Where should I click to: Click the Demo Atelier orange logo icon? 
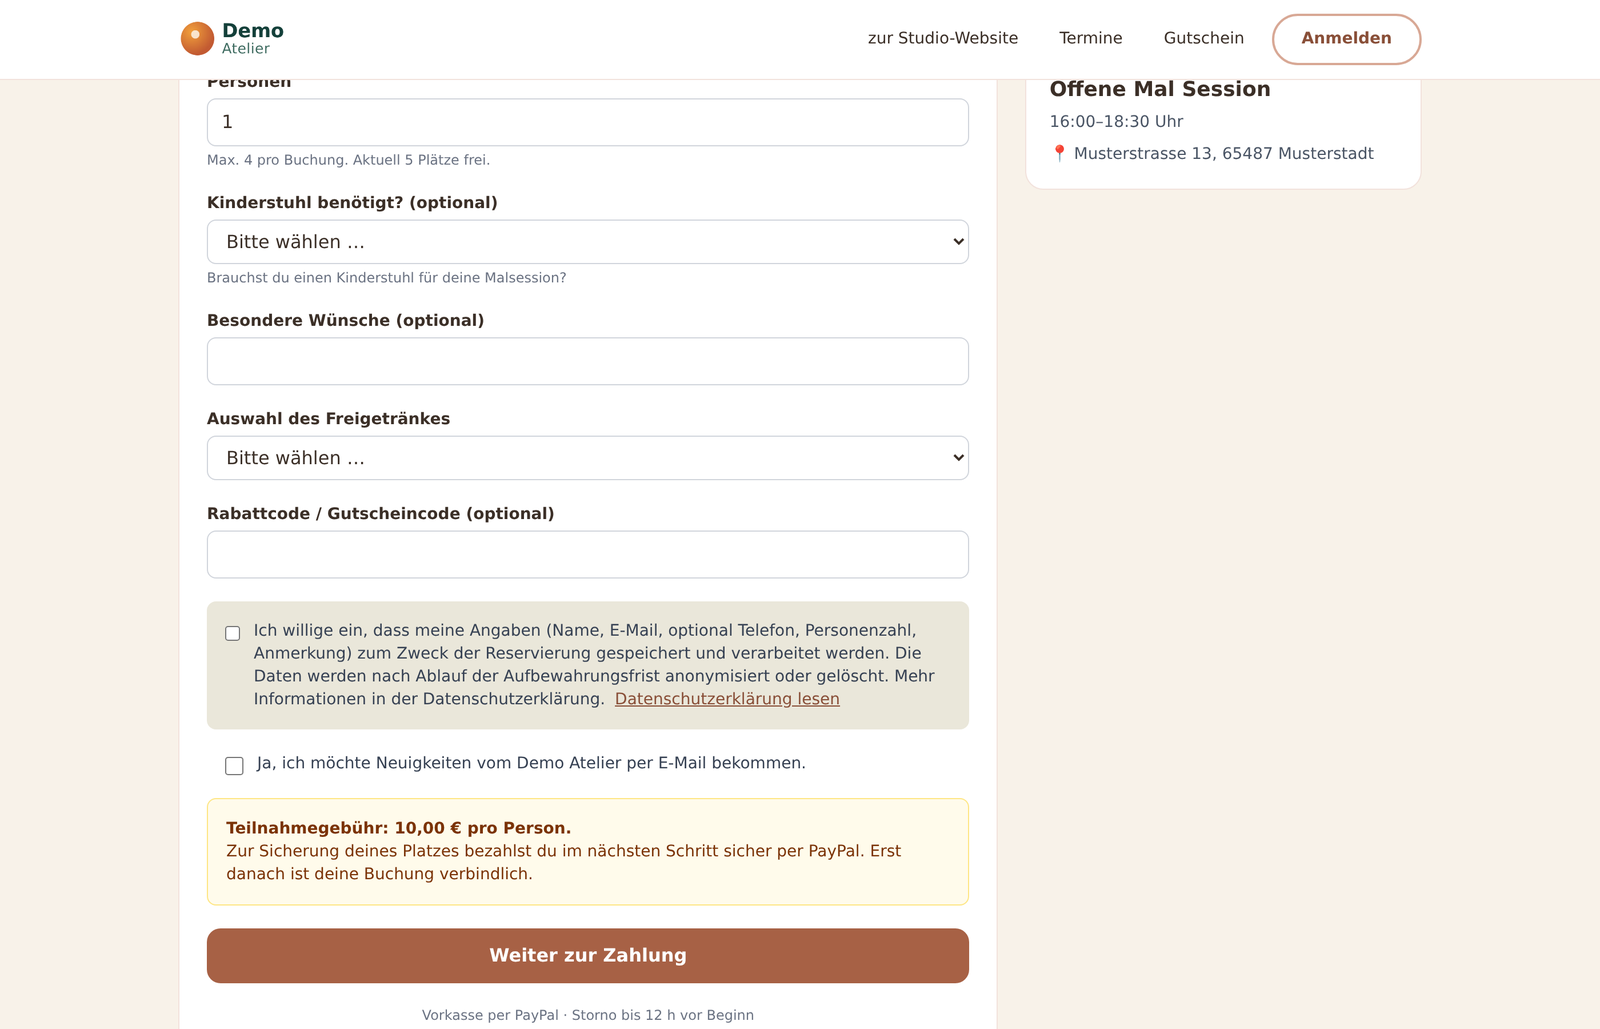point(197,39)
